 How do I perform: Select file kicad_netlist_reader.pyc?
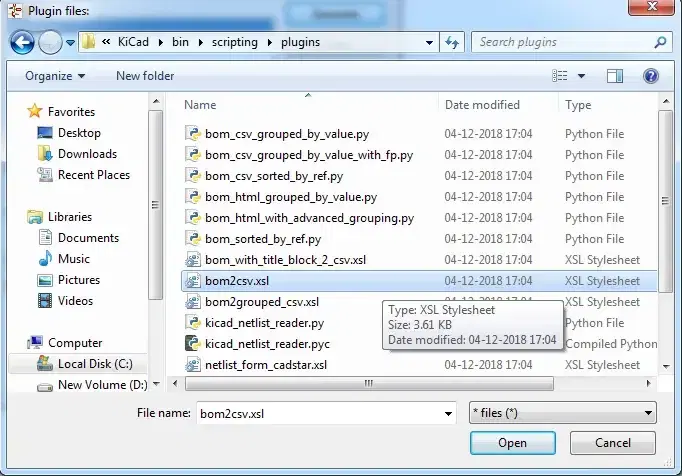tap(267, 344)
